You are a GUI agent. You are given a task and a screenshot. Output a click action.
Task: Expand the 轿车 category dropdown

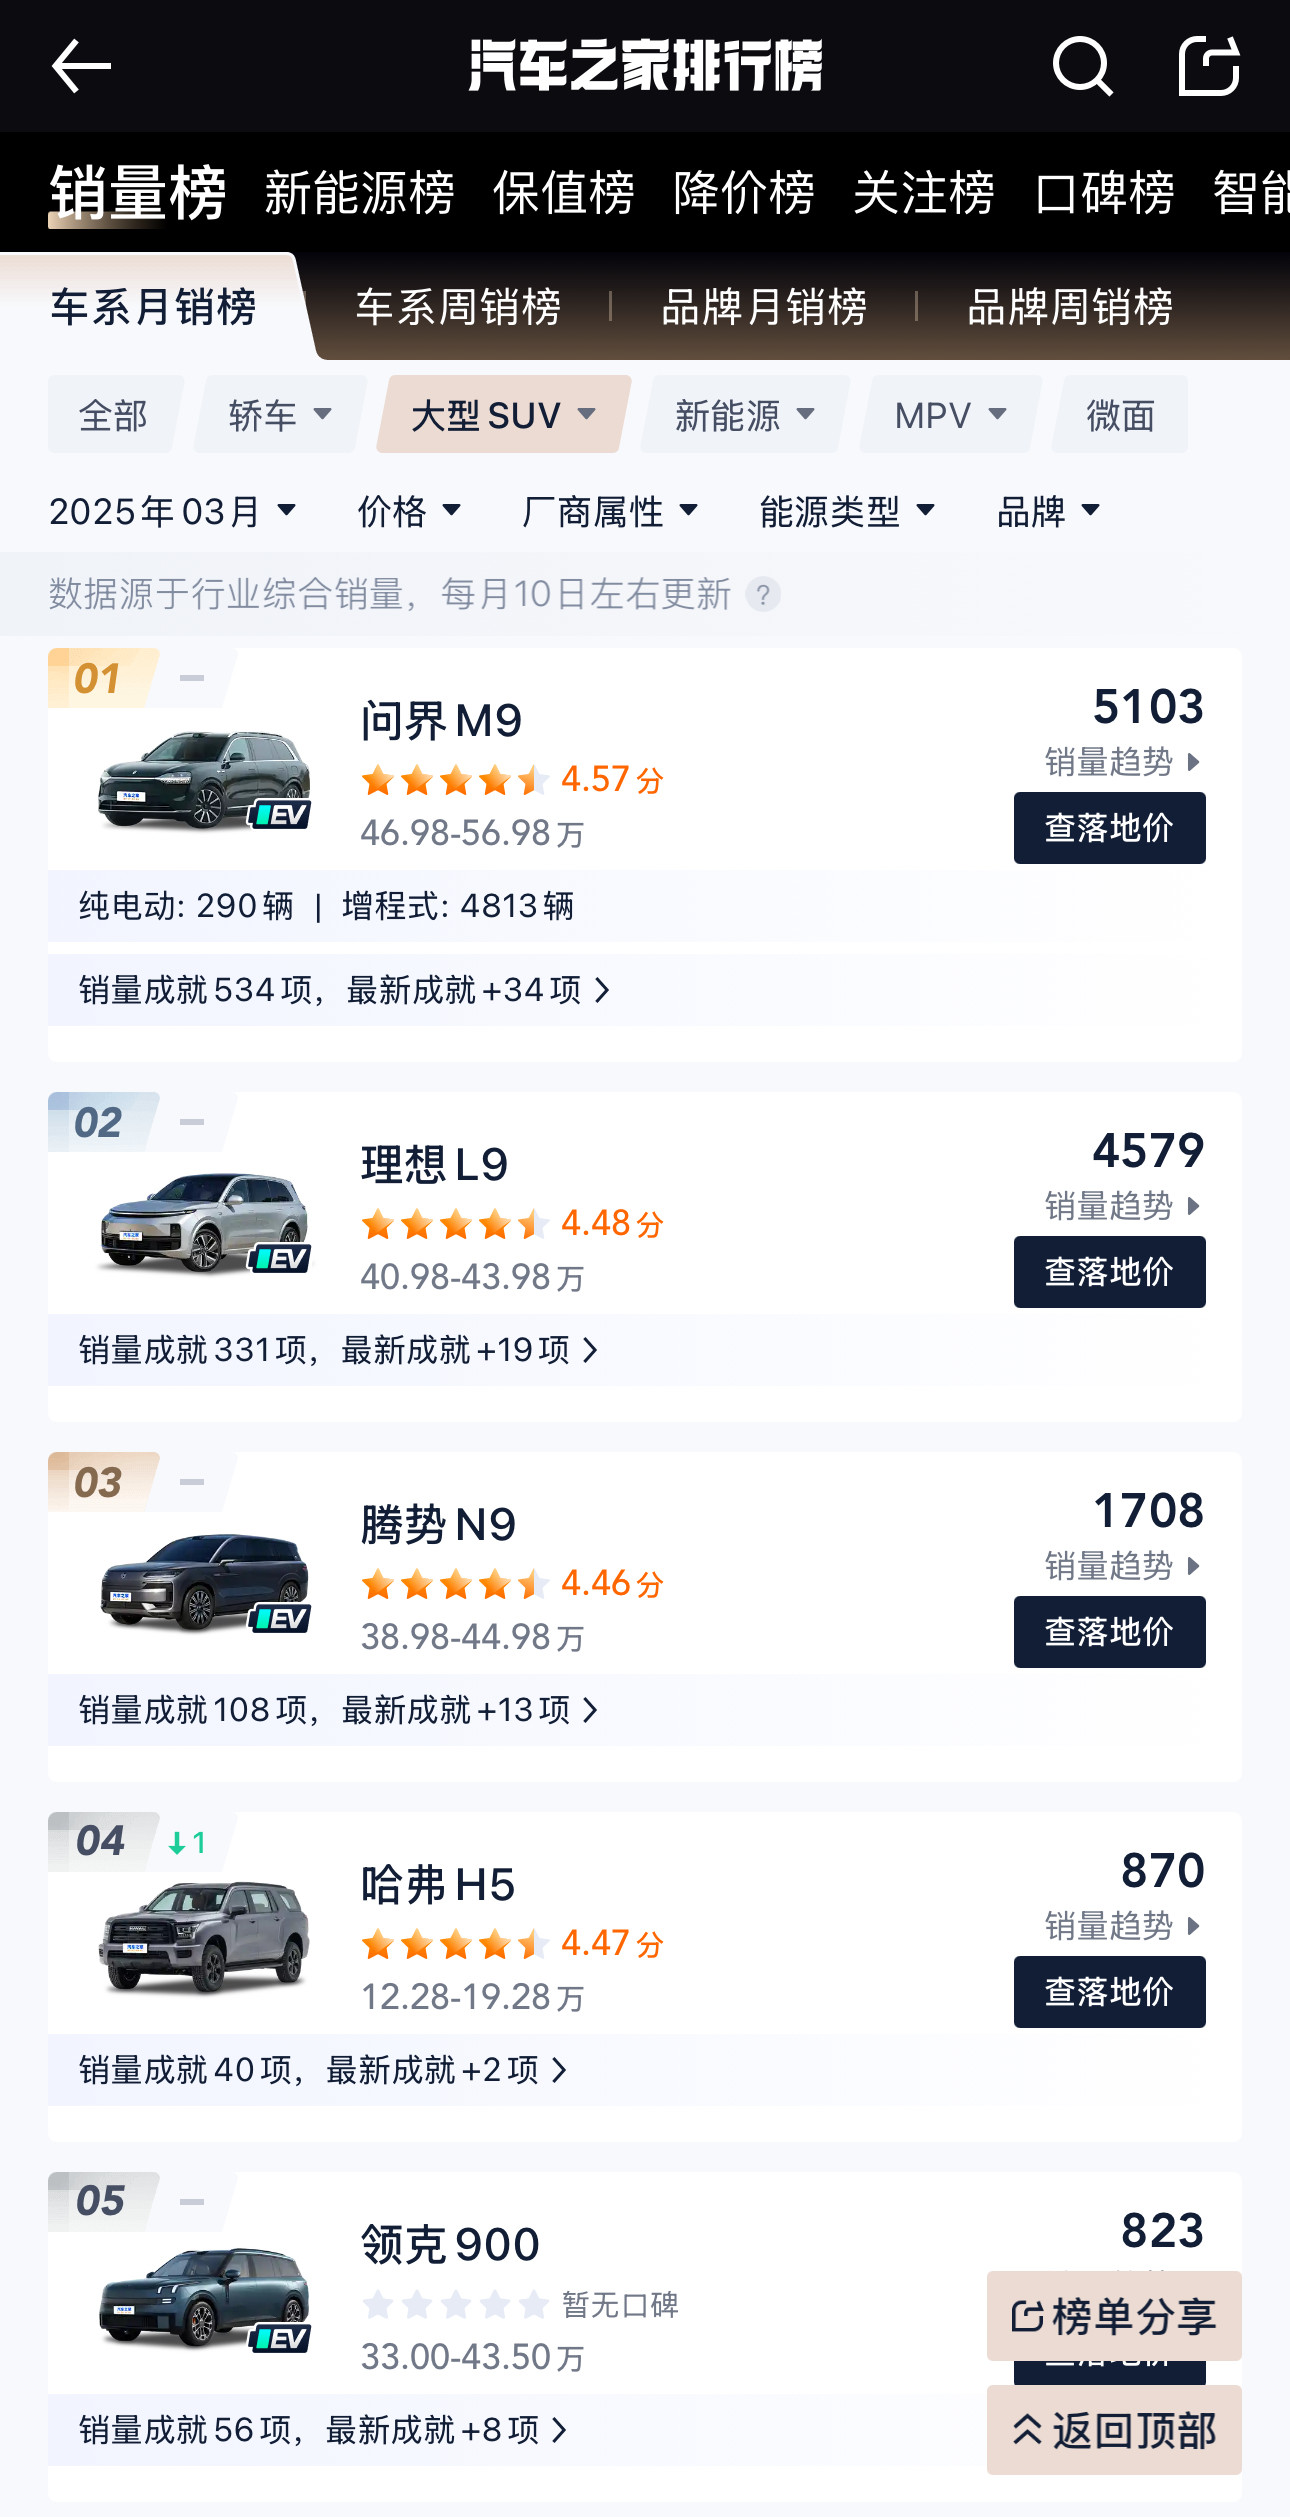point(280,415)
